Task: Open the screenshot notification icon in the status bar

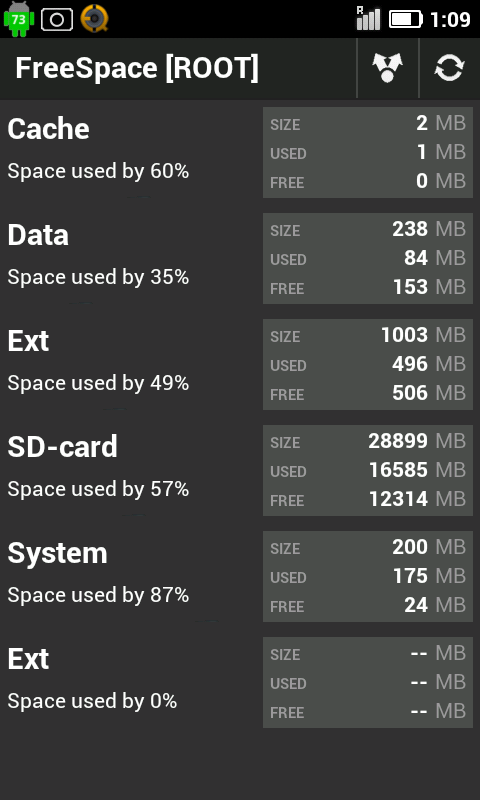Action: (x=57, y=19)
